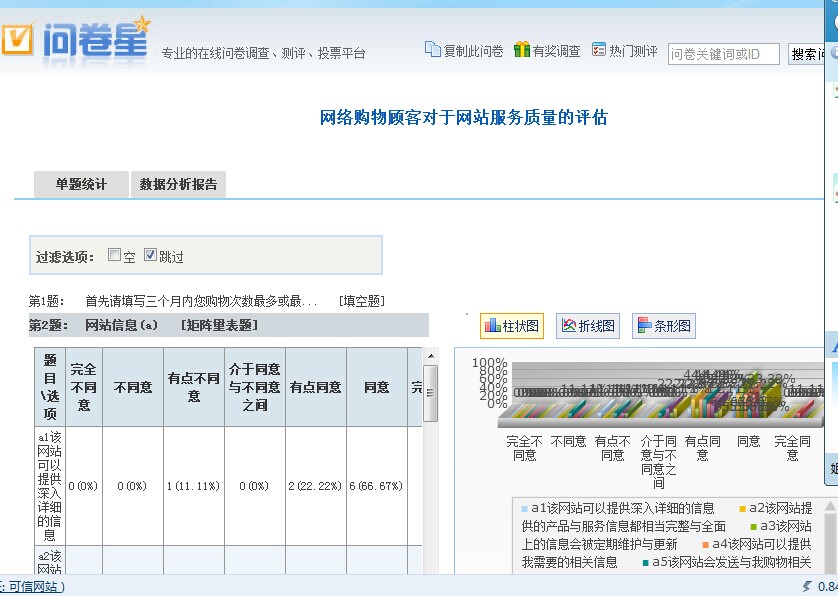Image resolution: width=838 pixels, height=596 pixels.
Task: Click the 题目\选项 header cell
Action: pos(50,387)
